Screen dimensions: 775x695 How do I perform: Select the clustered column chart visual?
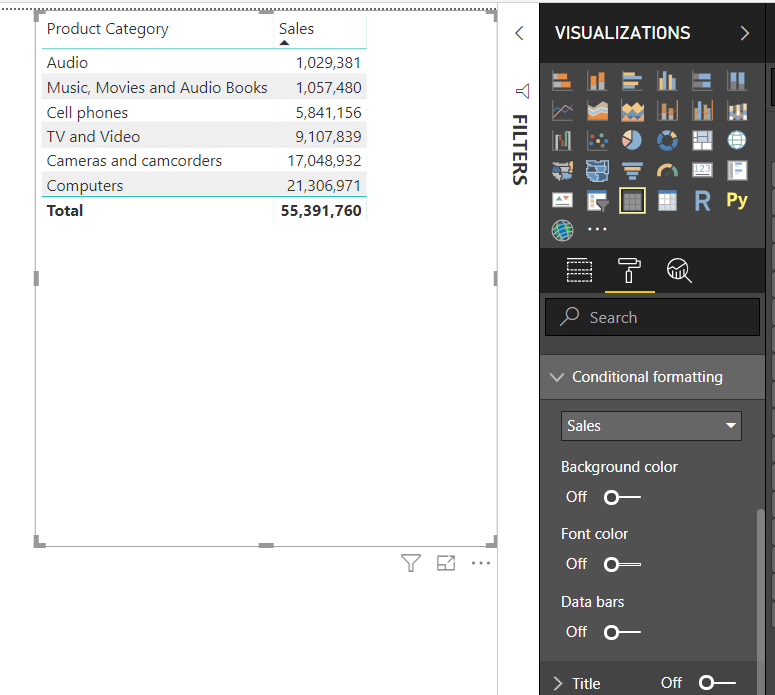coord(667,81)
